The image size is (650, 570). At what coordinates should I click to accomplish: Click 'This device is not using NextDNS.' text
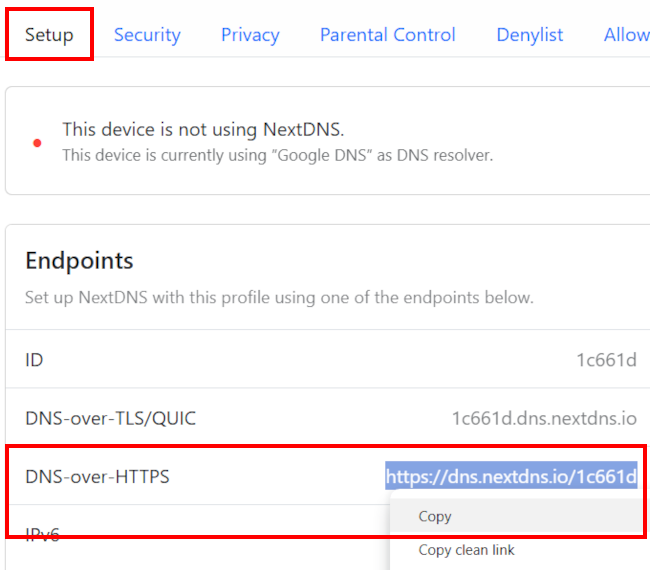203,129
